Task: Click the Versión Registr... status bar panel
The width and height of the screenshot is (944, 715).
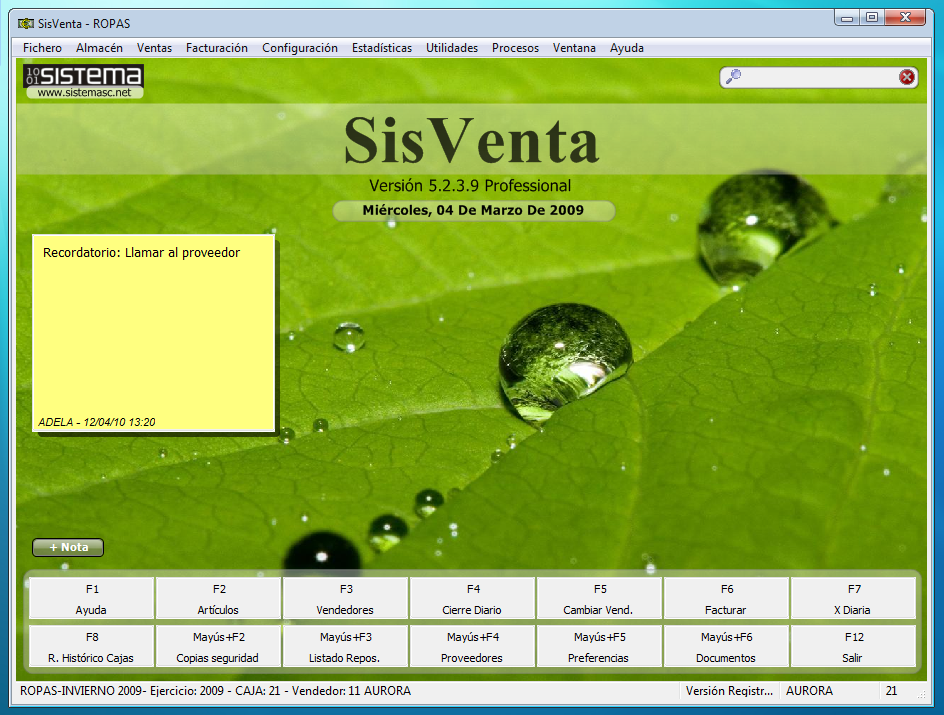Action: 729,691
